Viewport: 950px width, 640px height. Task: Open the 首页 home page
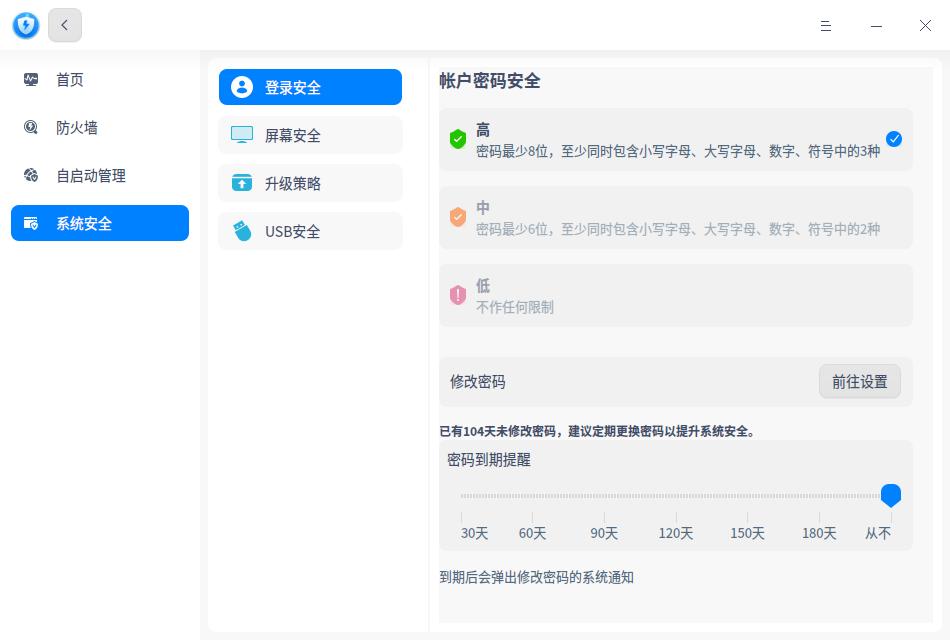(70, 80)
